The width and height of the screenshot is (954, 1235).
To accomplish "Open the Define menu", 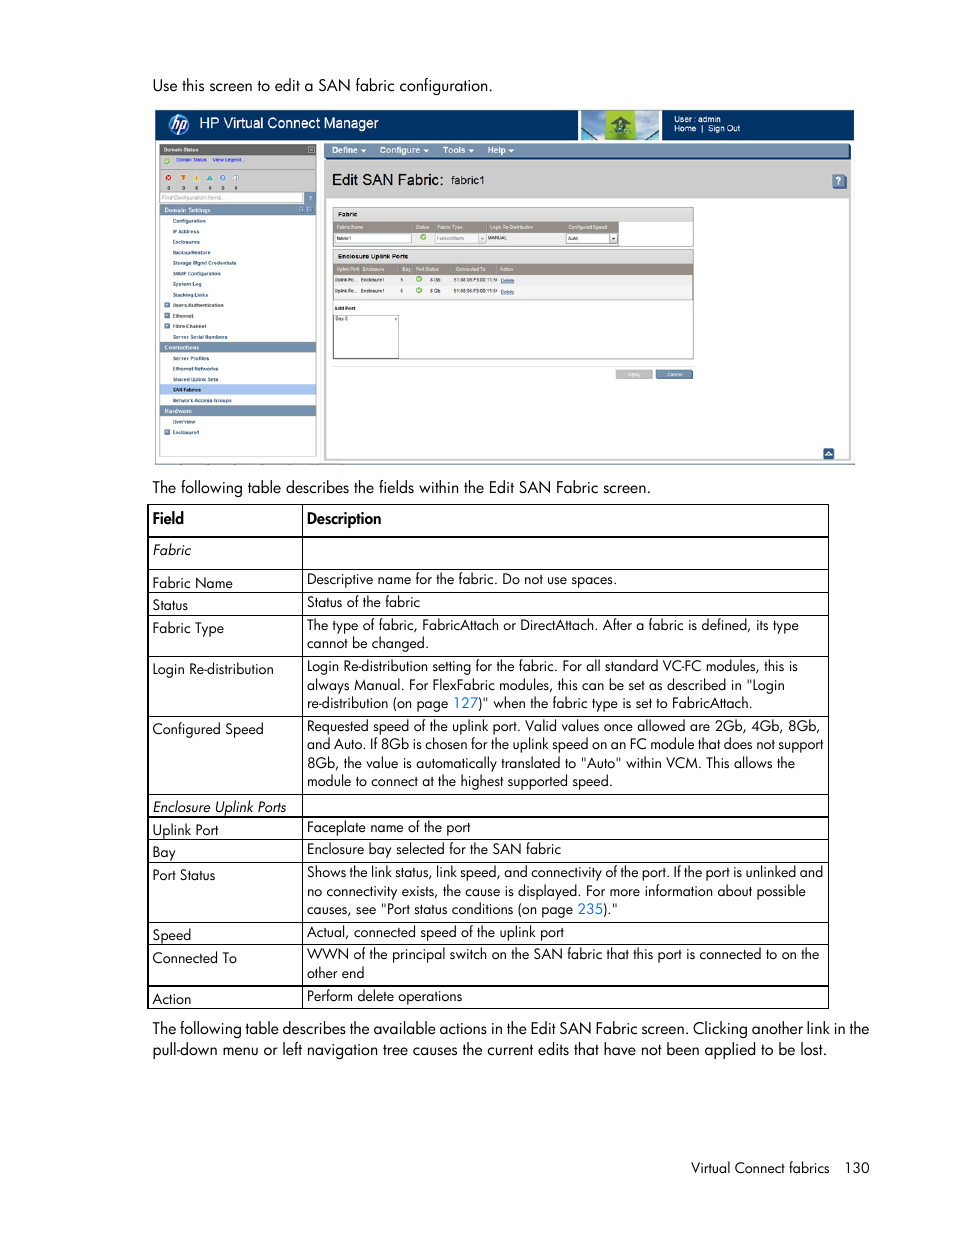I will [349, 150].
